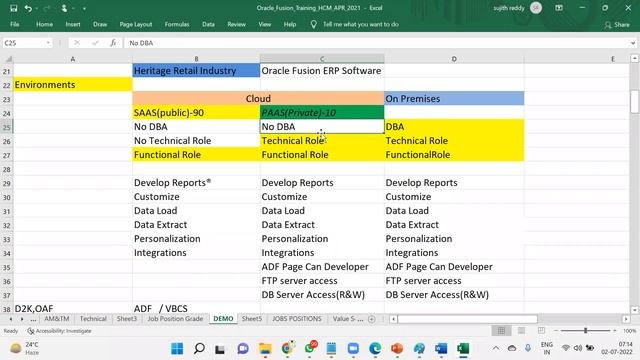Click the SAAS(public)-90 cell
Screen dimensions: 640x360
(196, 113)
